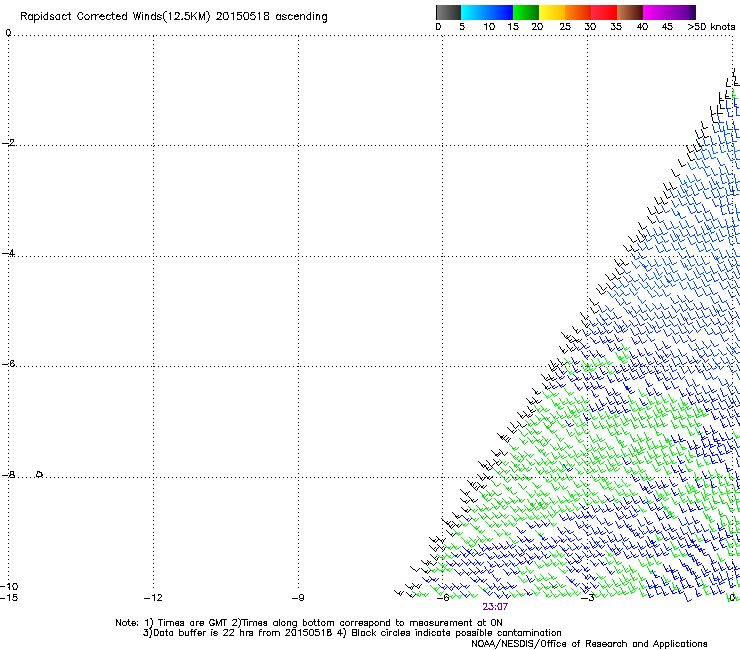Click the '-15' longitude axis label
740x650 pixels.
pos(9,598)
